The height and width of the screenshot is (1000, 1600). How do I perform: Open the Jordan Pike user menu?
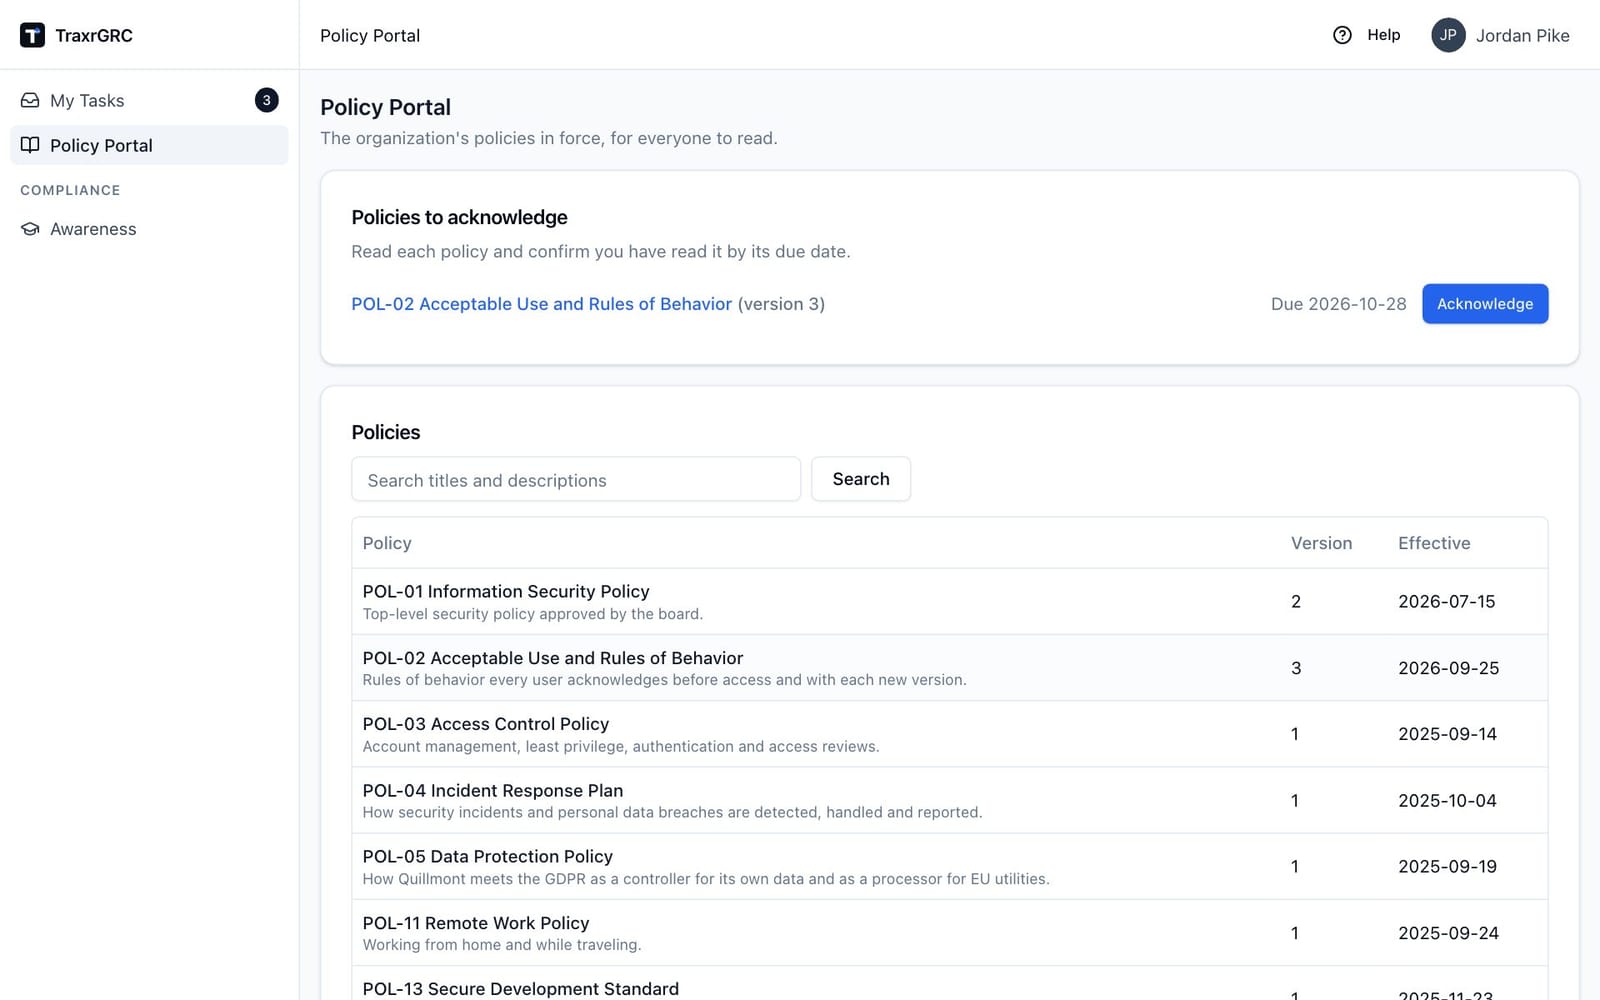tap(1500, 35)
